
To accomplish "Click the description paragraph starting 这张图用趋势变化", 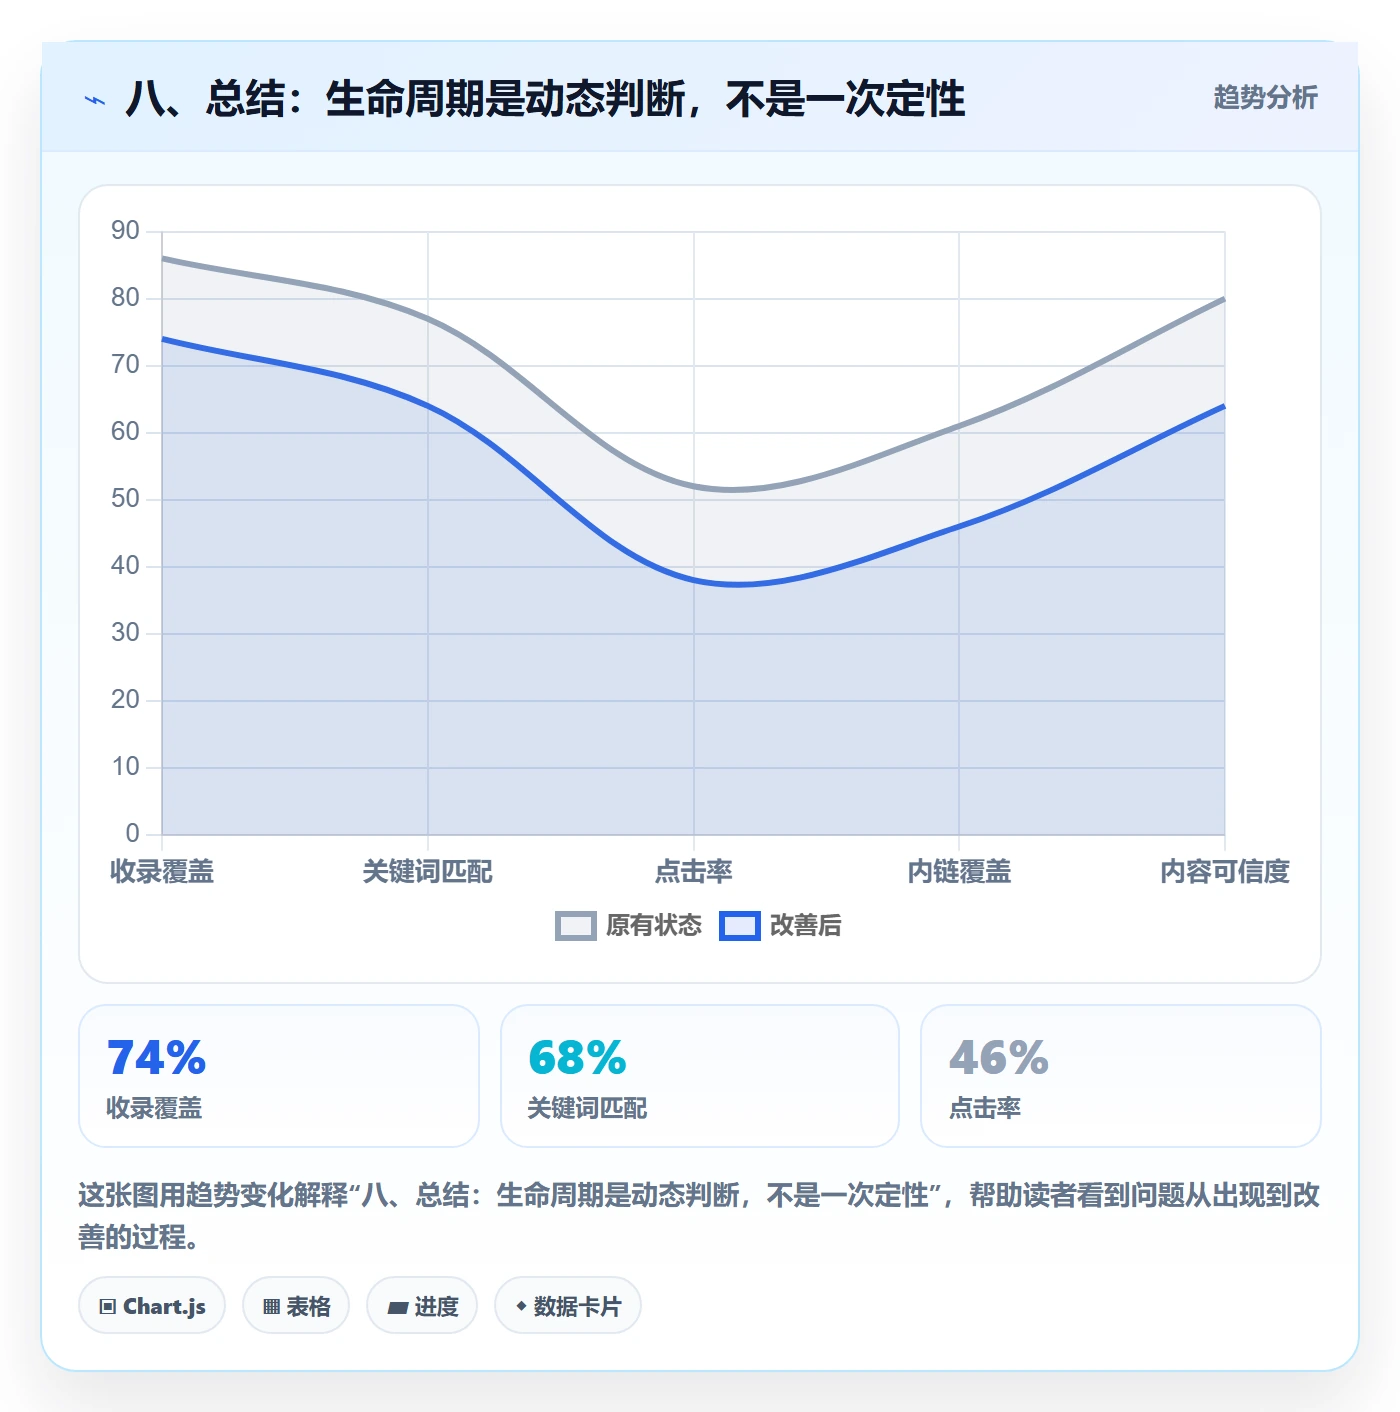I will pos(699,1216).
